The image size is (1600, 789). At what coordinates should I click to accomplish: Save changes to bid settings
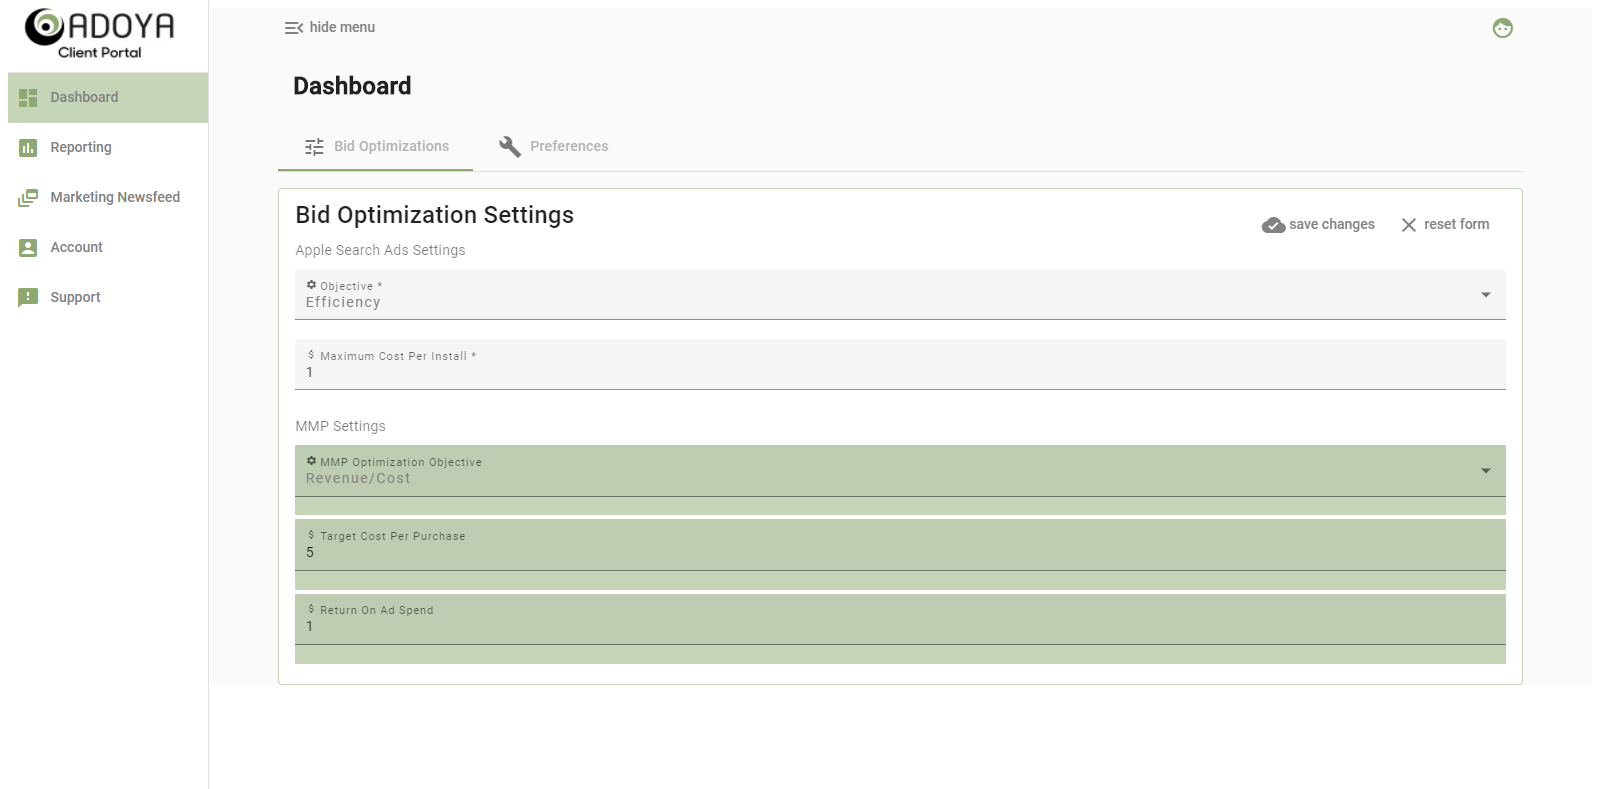[x=1318, y=225]
